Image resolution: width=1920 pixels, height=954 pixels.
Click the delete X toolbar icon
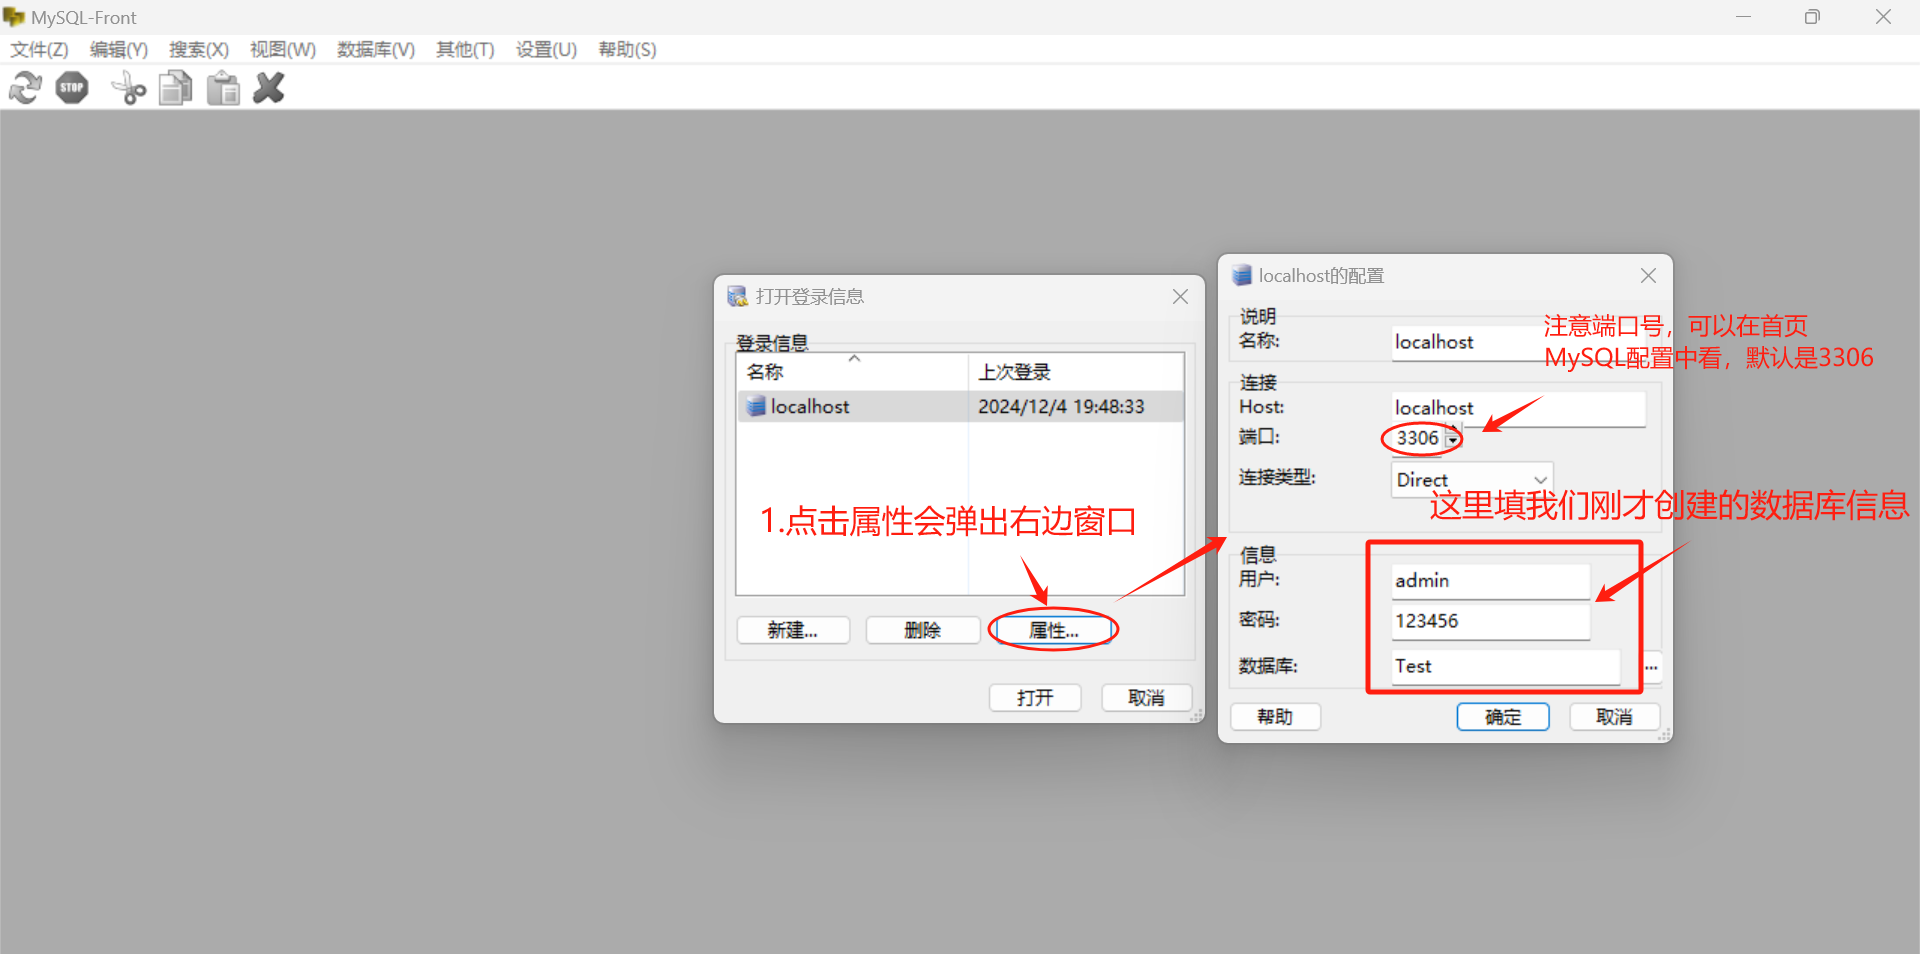[269, 88]
